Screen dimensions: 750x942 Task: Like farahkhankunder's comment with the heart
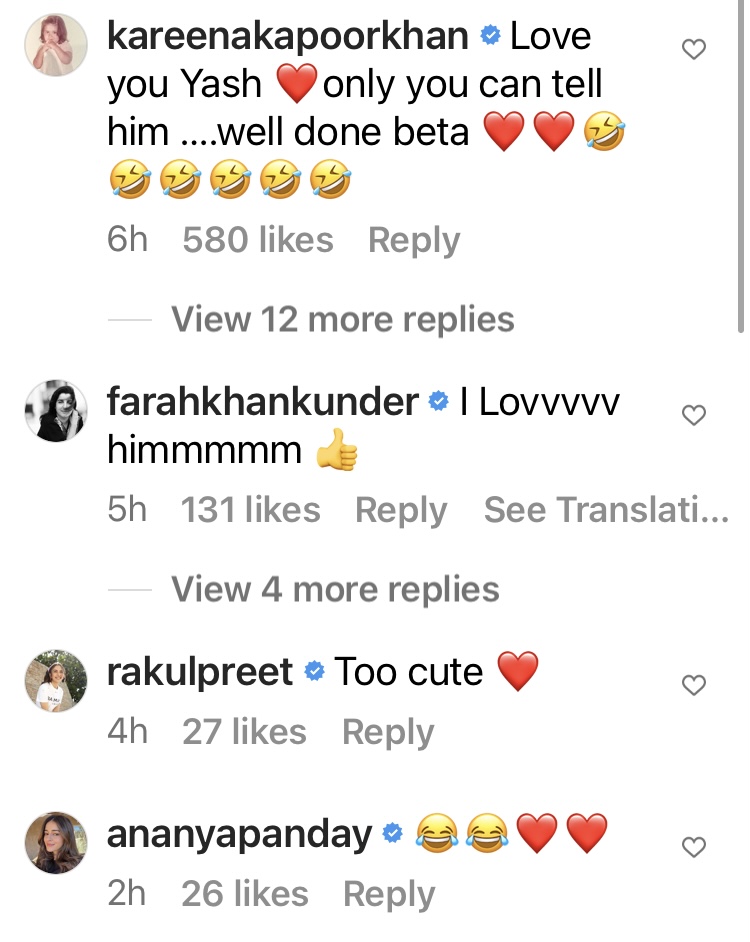click(x=693, y=415)
